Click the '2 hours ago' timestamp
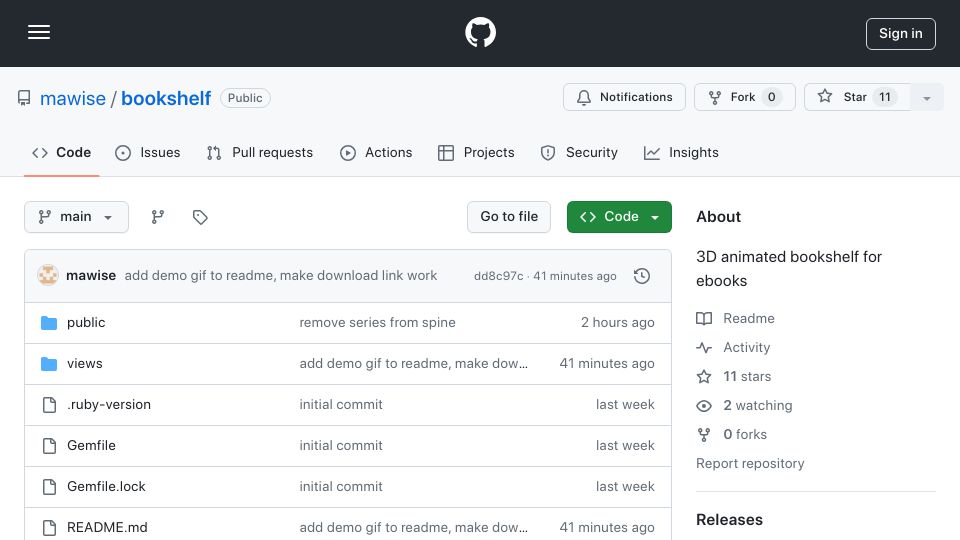 [617, 323]
